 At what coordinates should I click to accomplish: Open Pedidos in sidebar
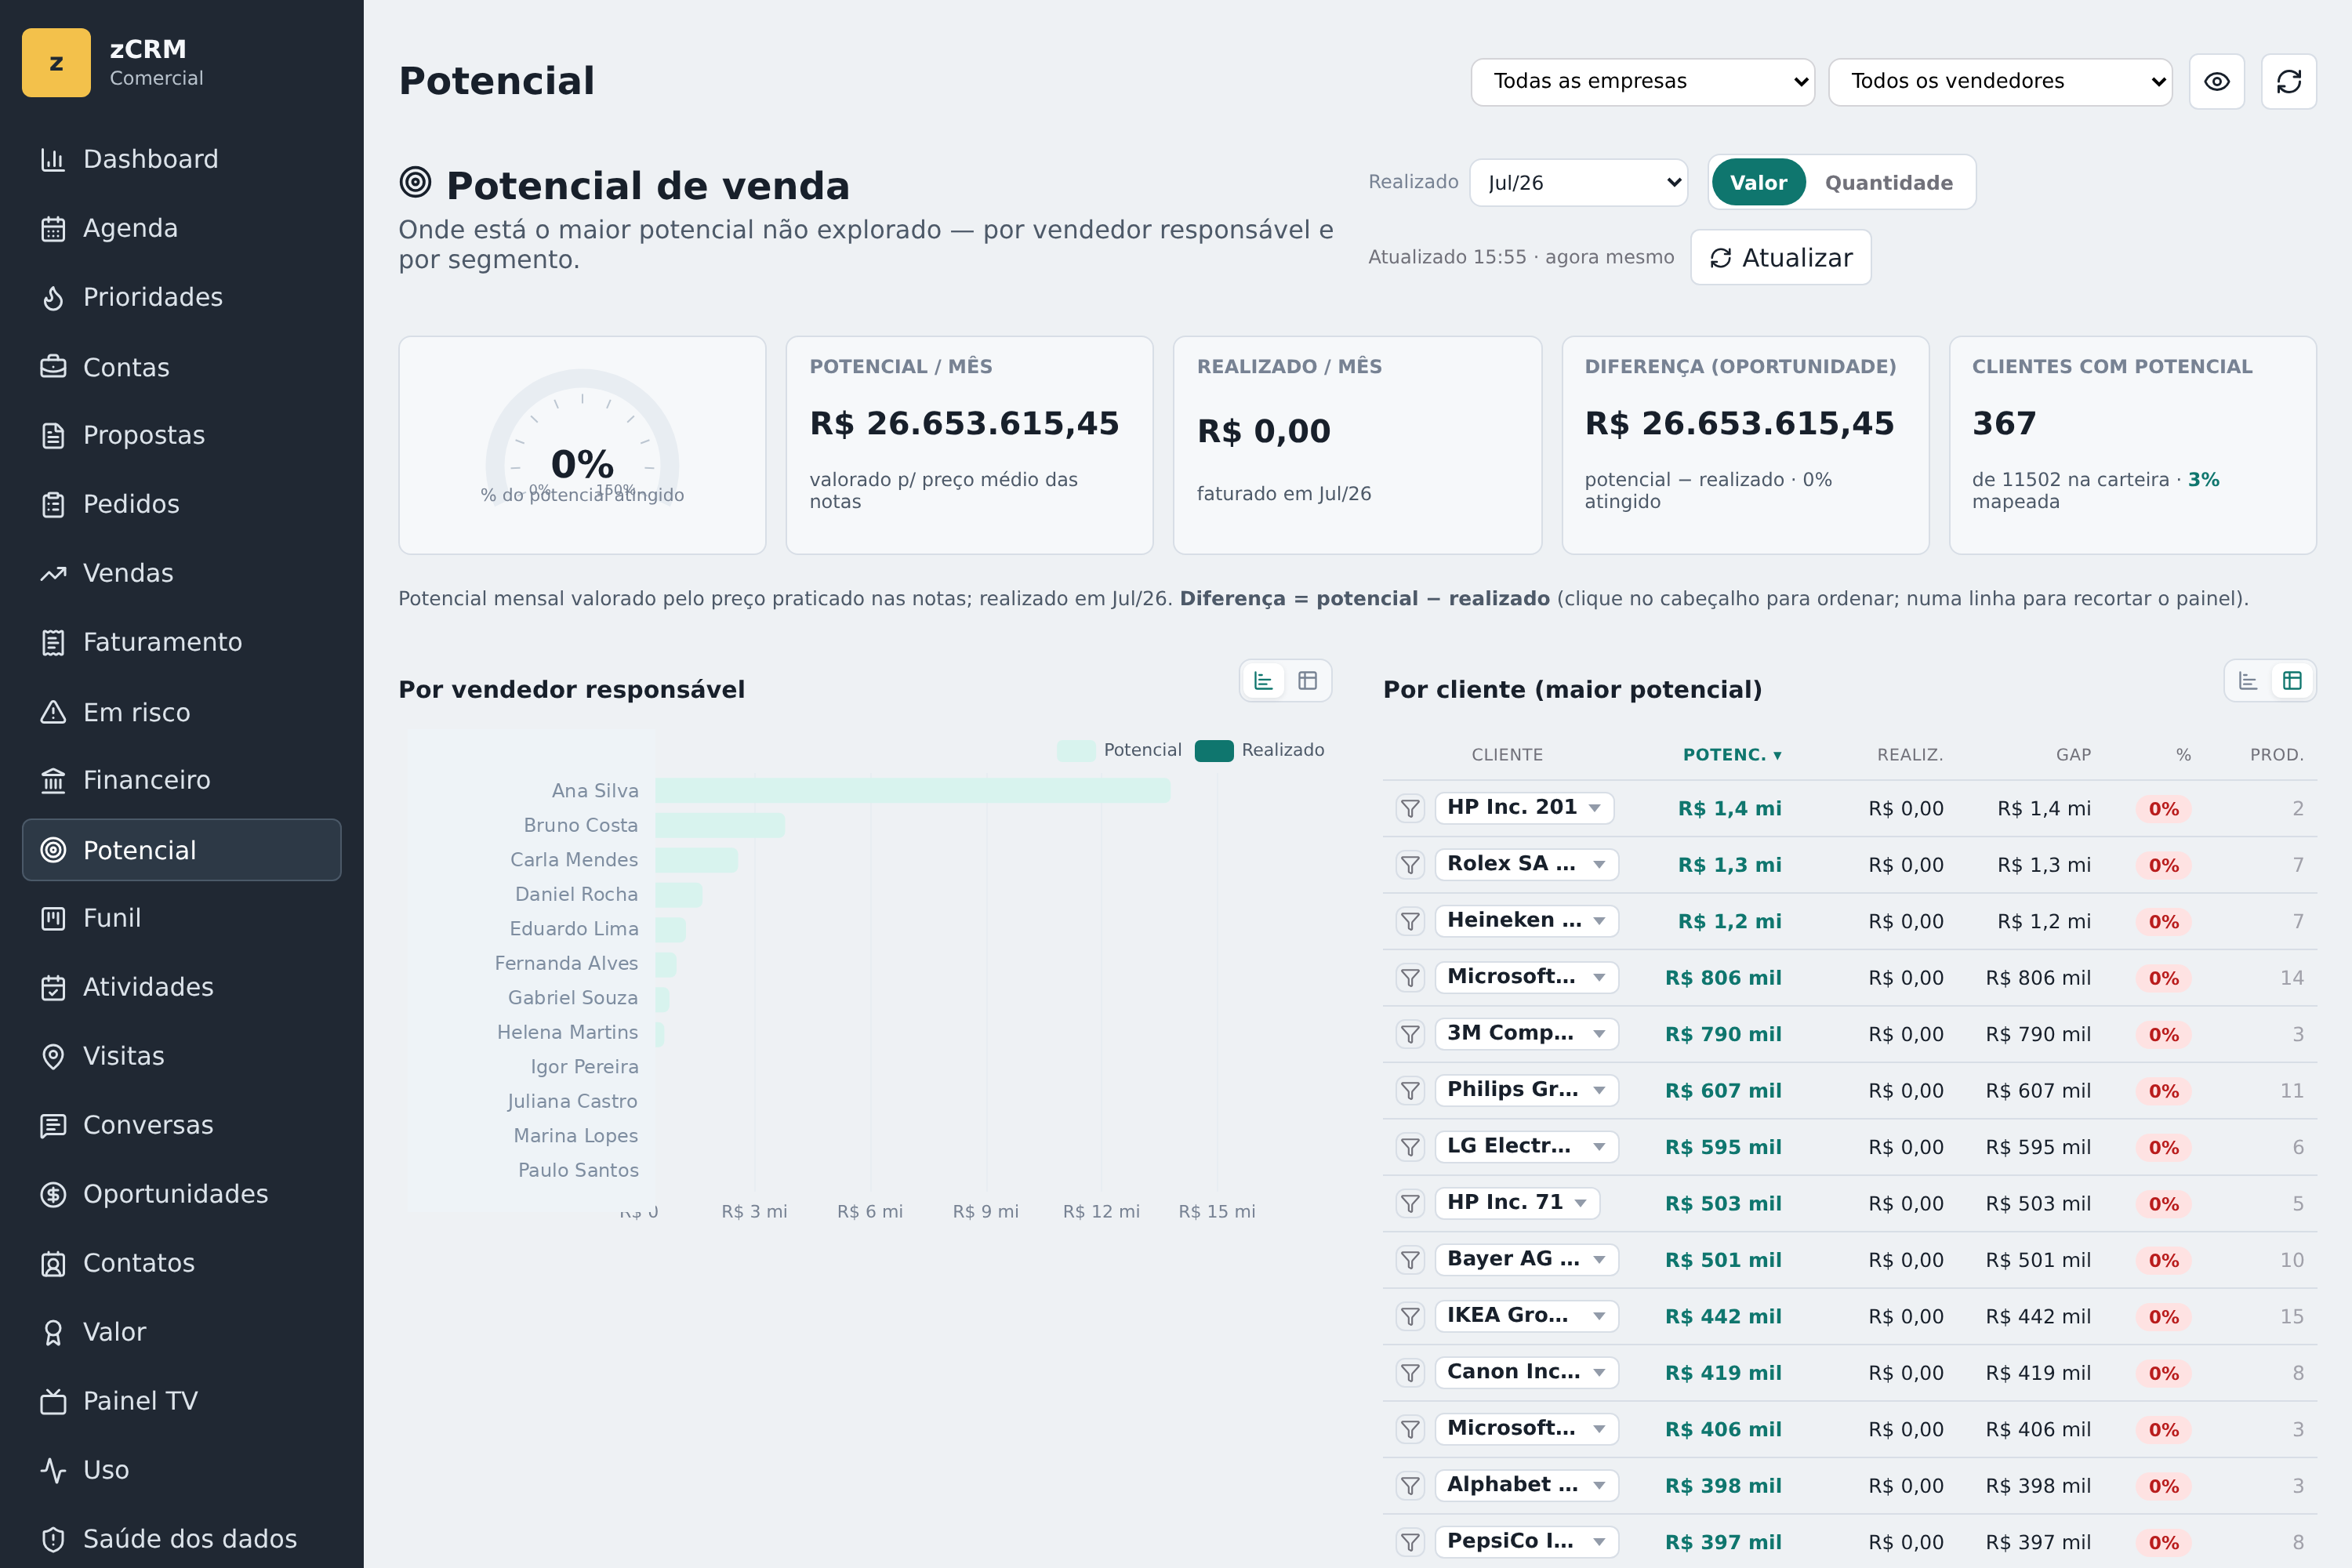click(x=181, y=504)
